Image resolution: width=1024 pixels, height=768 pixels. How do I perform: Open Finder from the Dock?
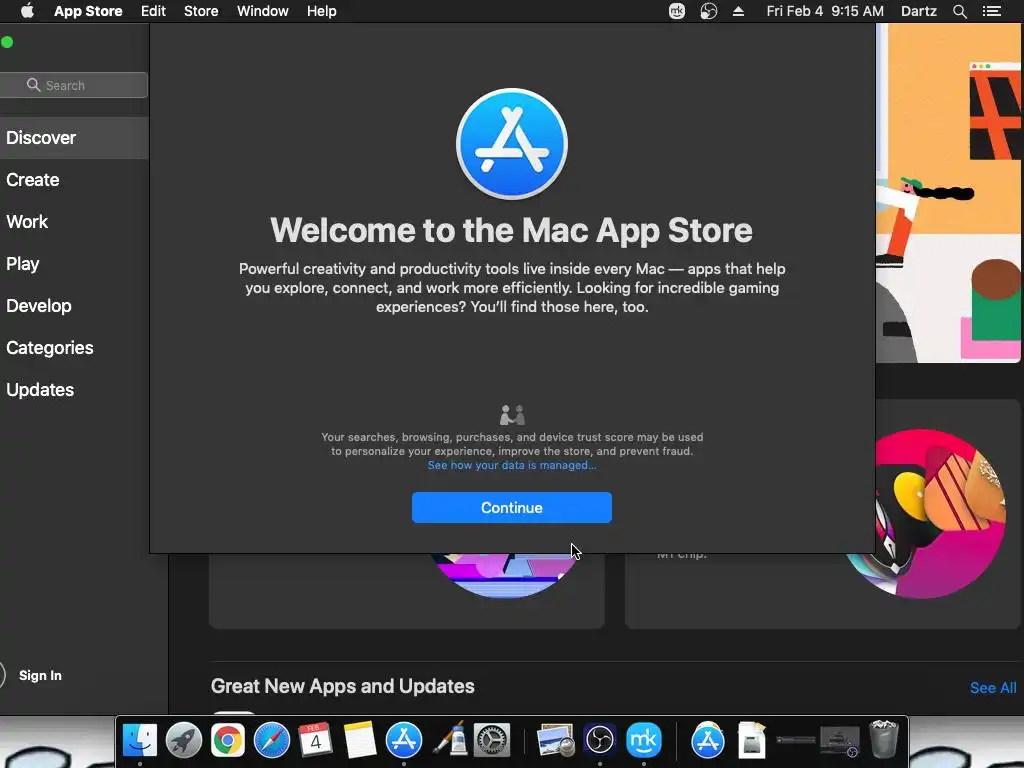pyautogui.click(x=140, y=740)
